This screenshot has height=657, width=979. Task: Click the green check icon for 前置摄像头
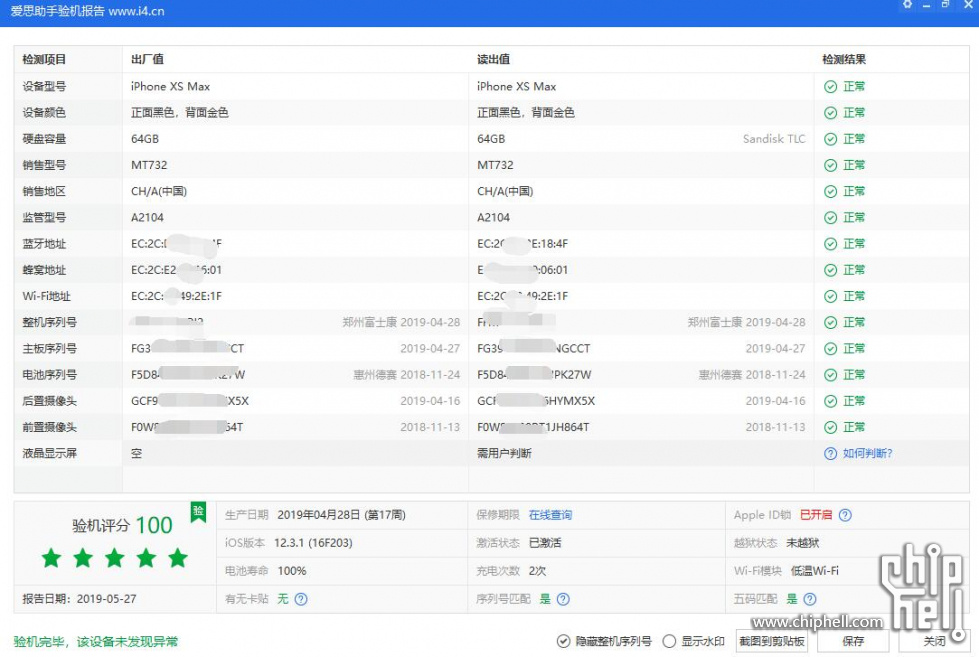[830, 428]
